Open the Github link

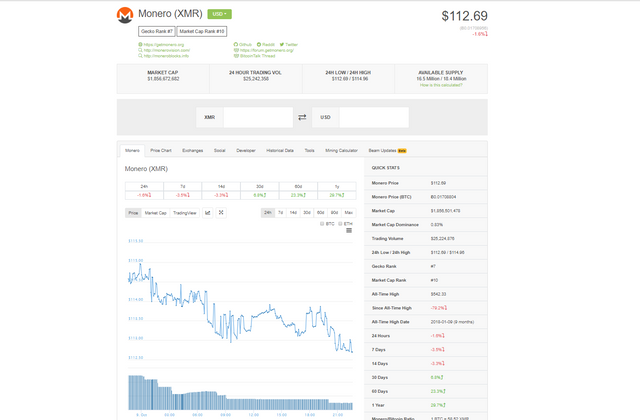243,45
